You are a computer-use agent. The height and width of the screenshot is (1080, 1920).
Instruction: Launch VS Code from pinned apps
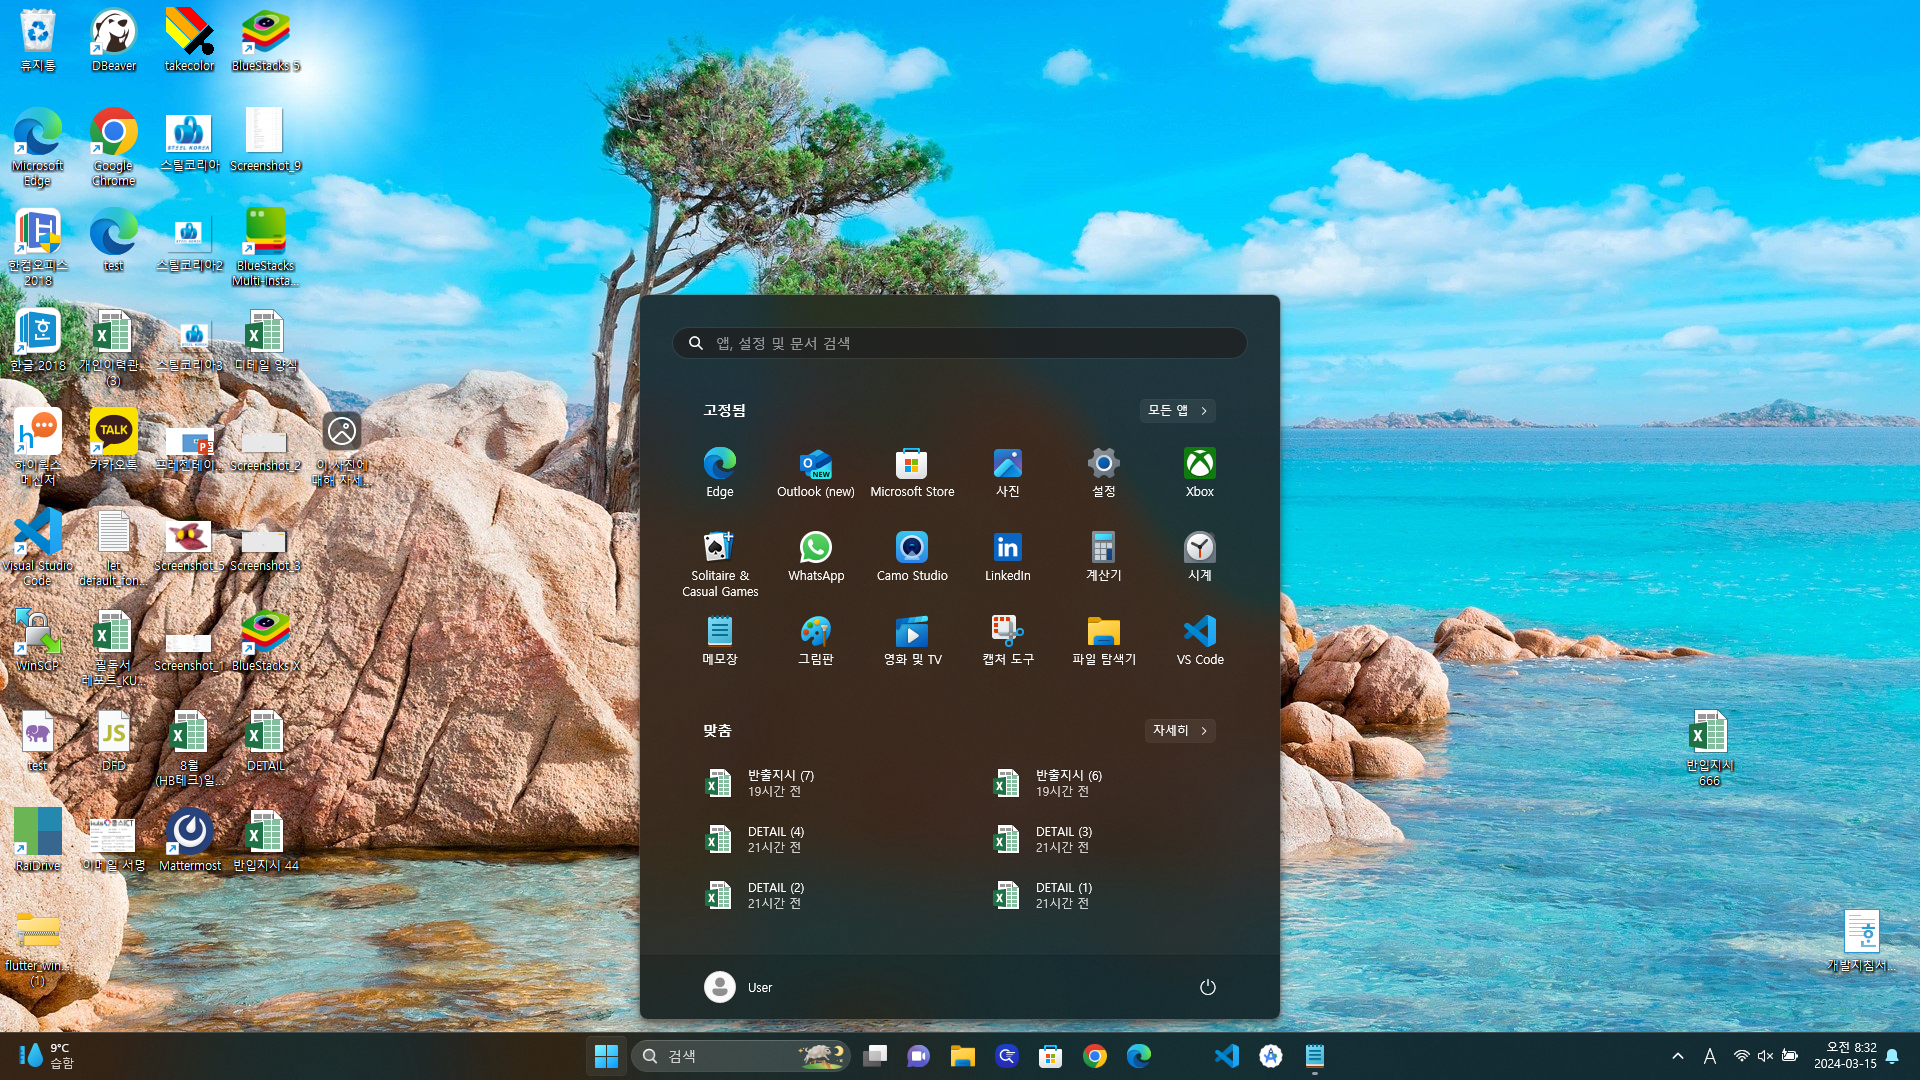(x=1200, y=640)
